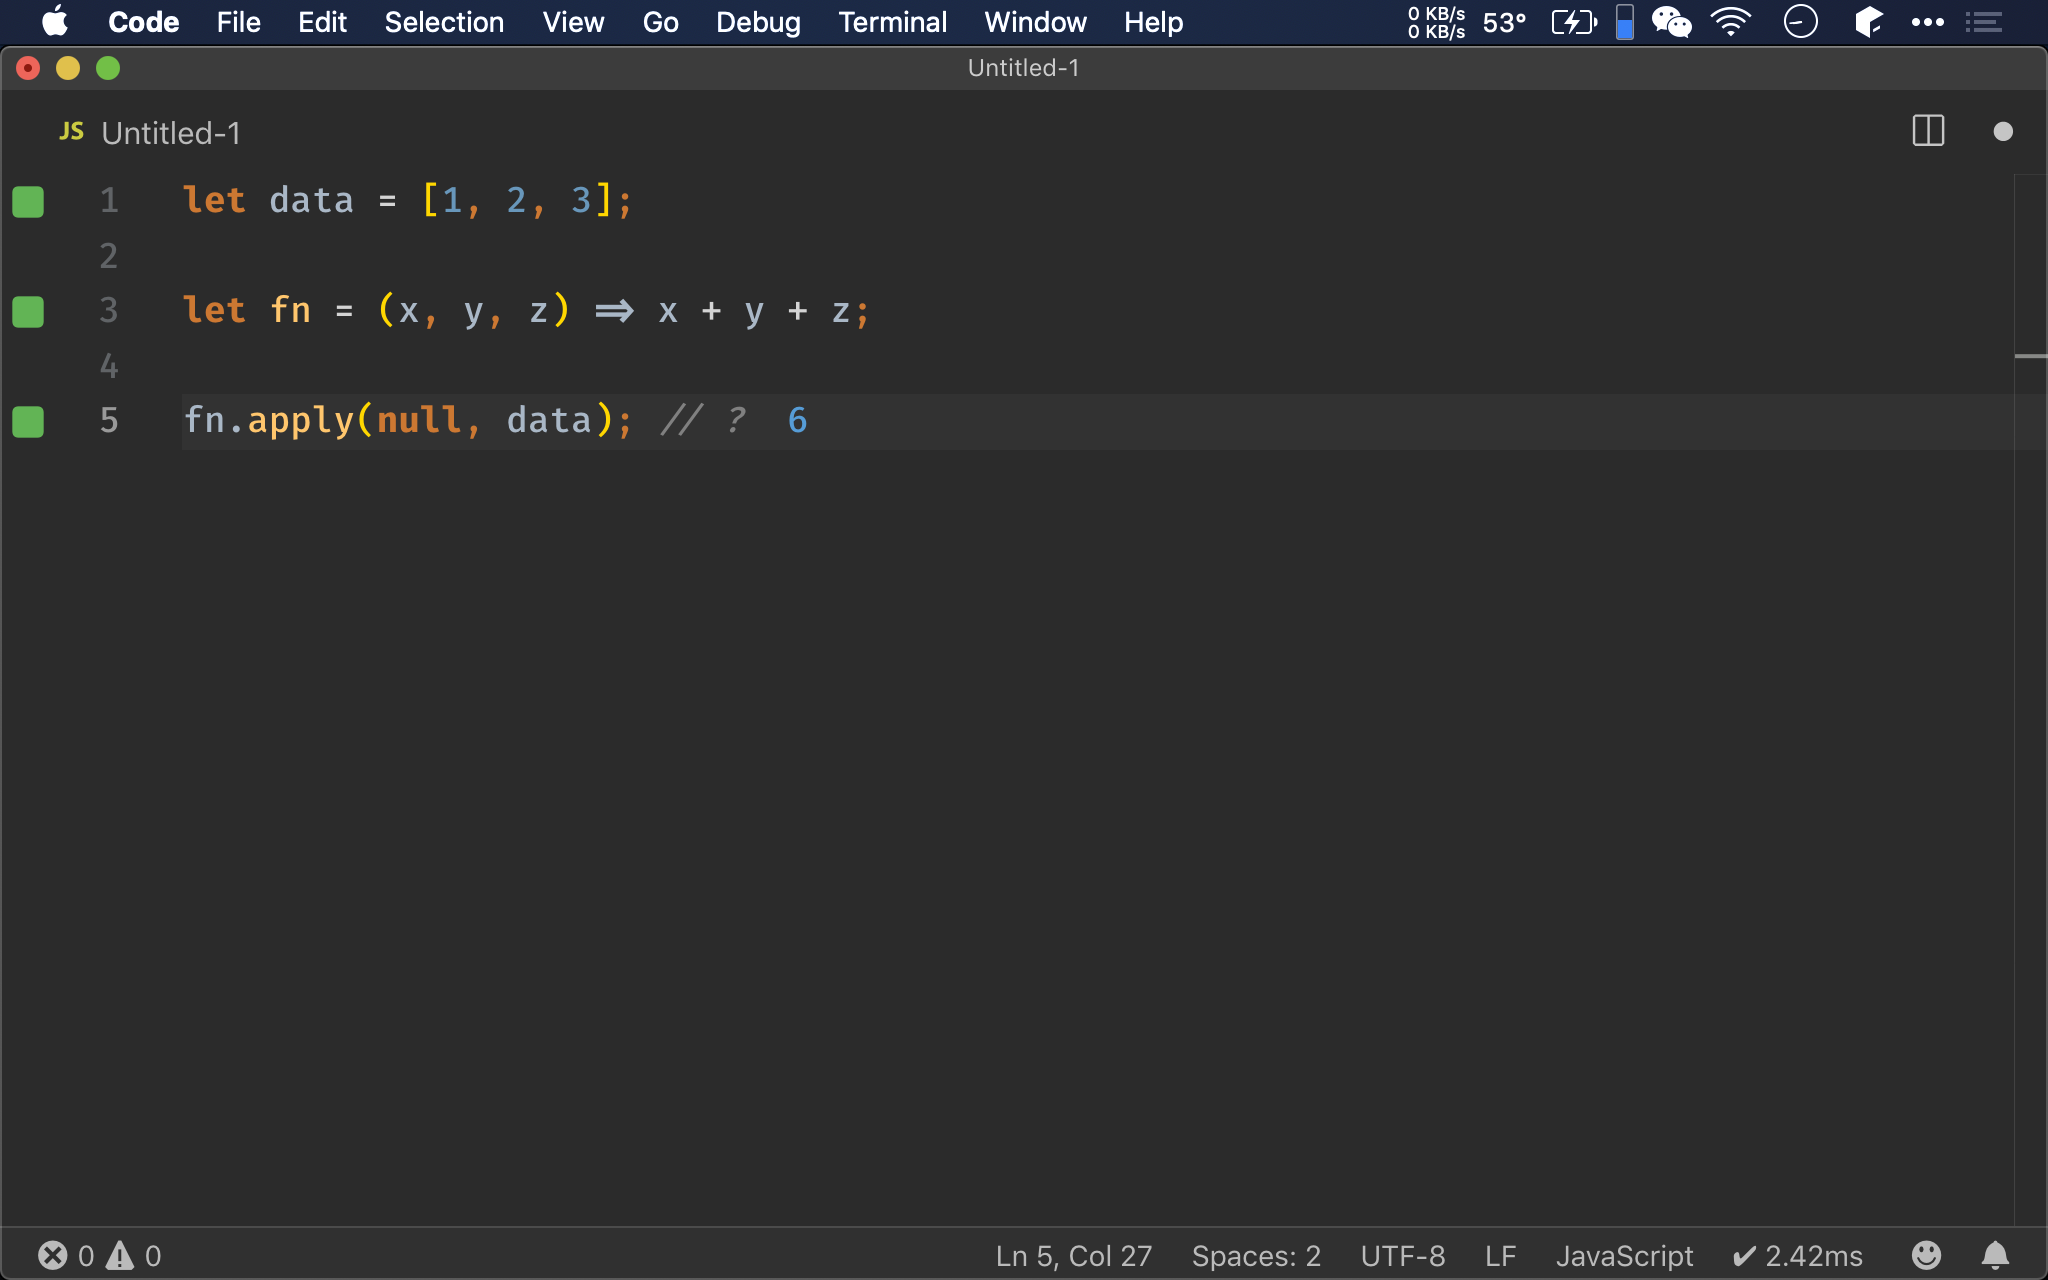
Task: Select the battery charging icon in menu bar
Action: [1575, 22]
